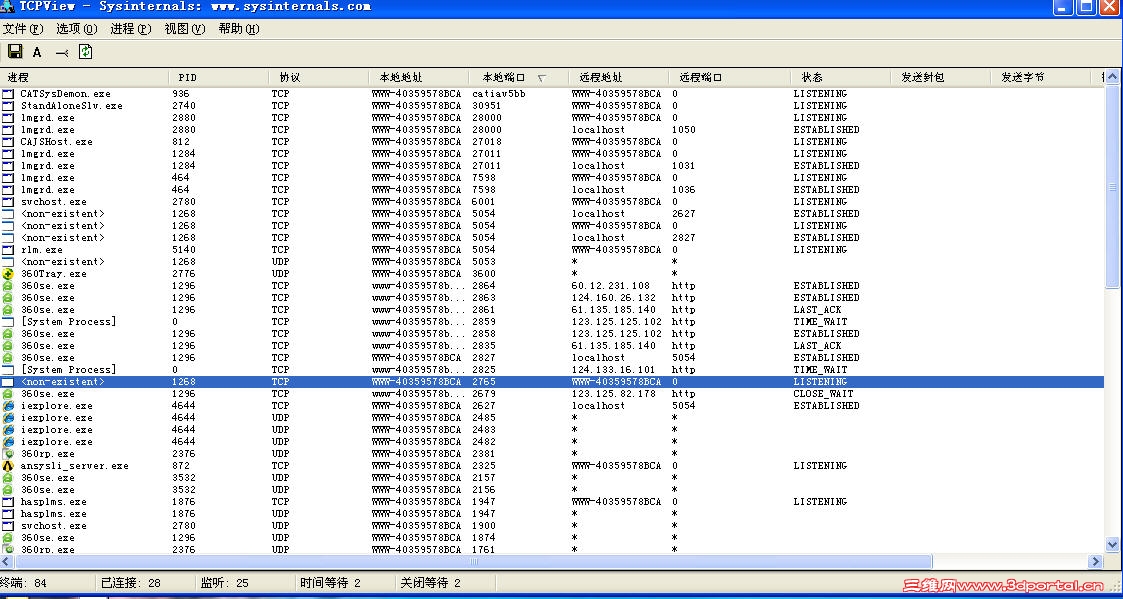Open the 文件(F) menu
The image size is (1123, 599).
pos(23,29)
